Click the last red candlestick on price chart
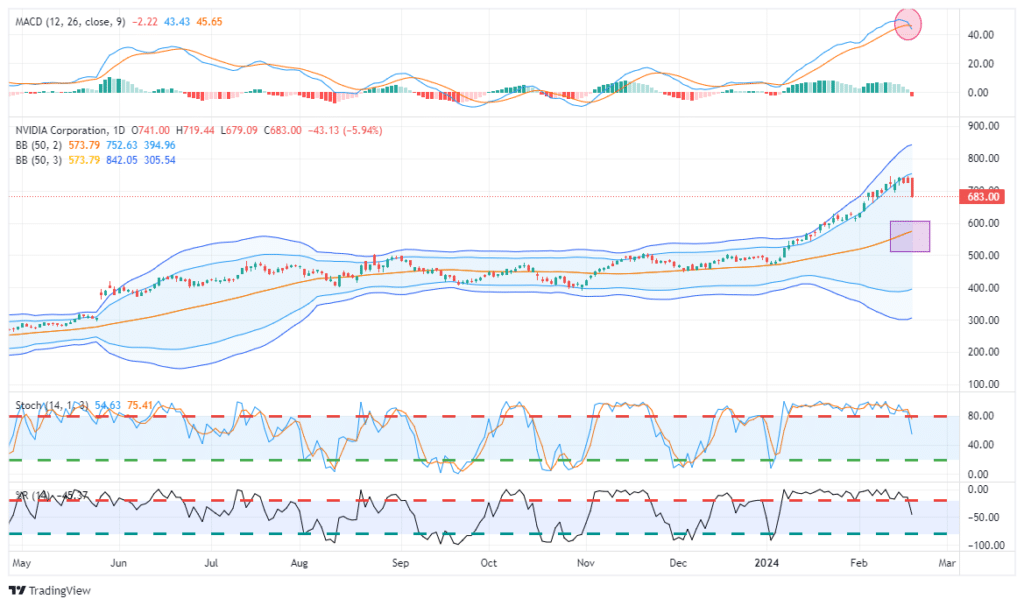Screen dimensions: 1024x606 point(912,187)
